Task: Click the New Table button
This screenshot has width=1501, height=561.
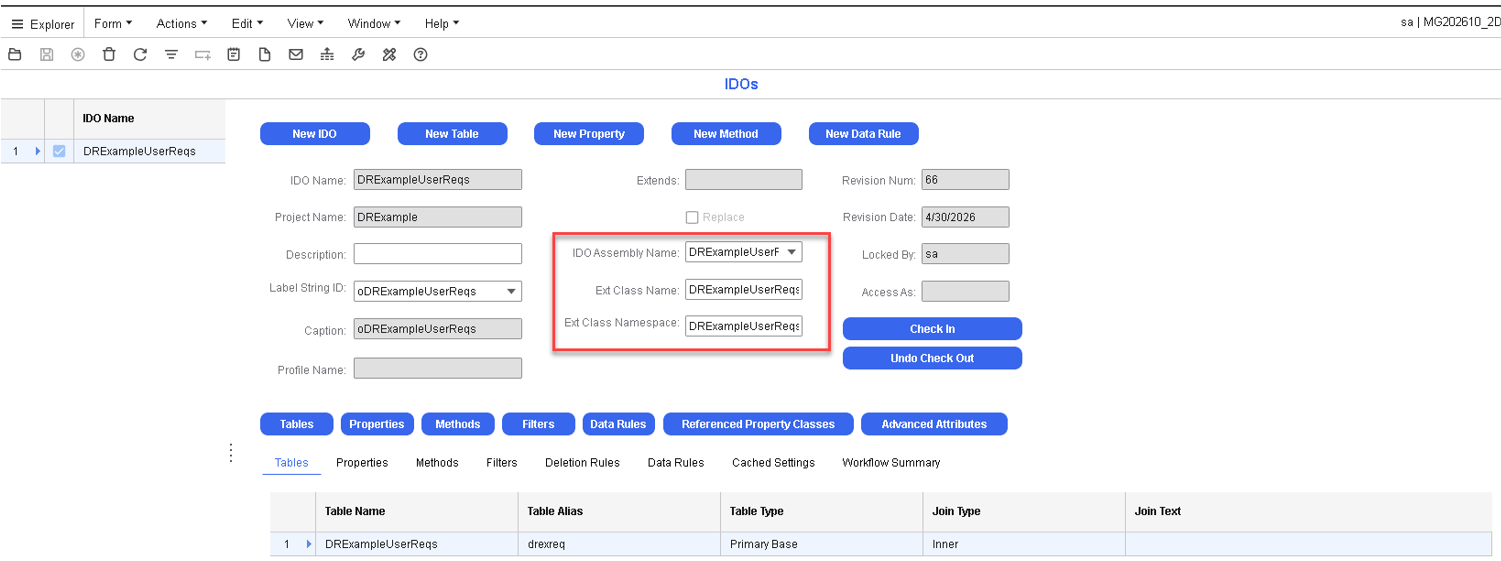Action: coord(452,134)
